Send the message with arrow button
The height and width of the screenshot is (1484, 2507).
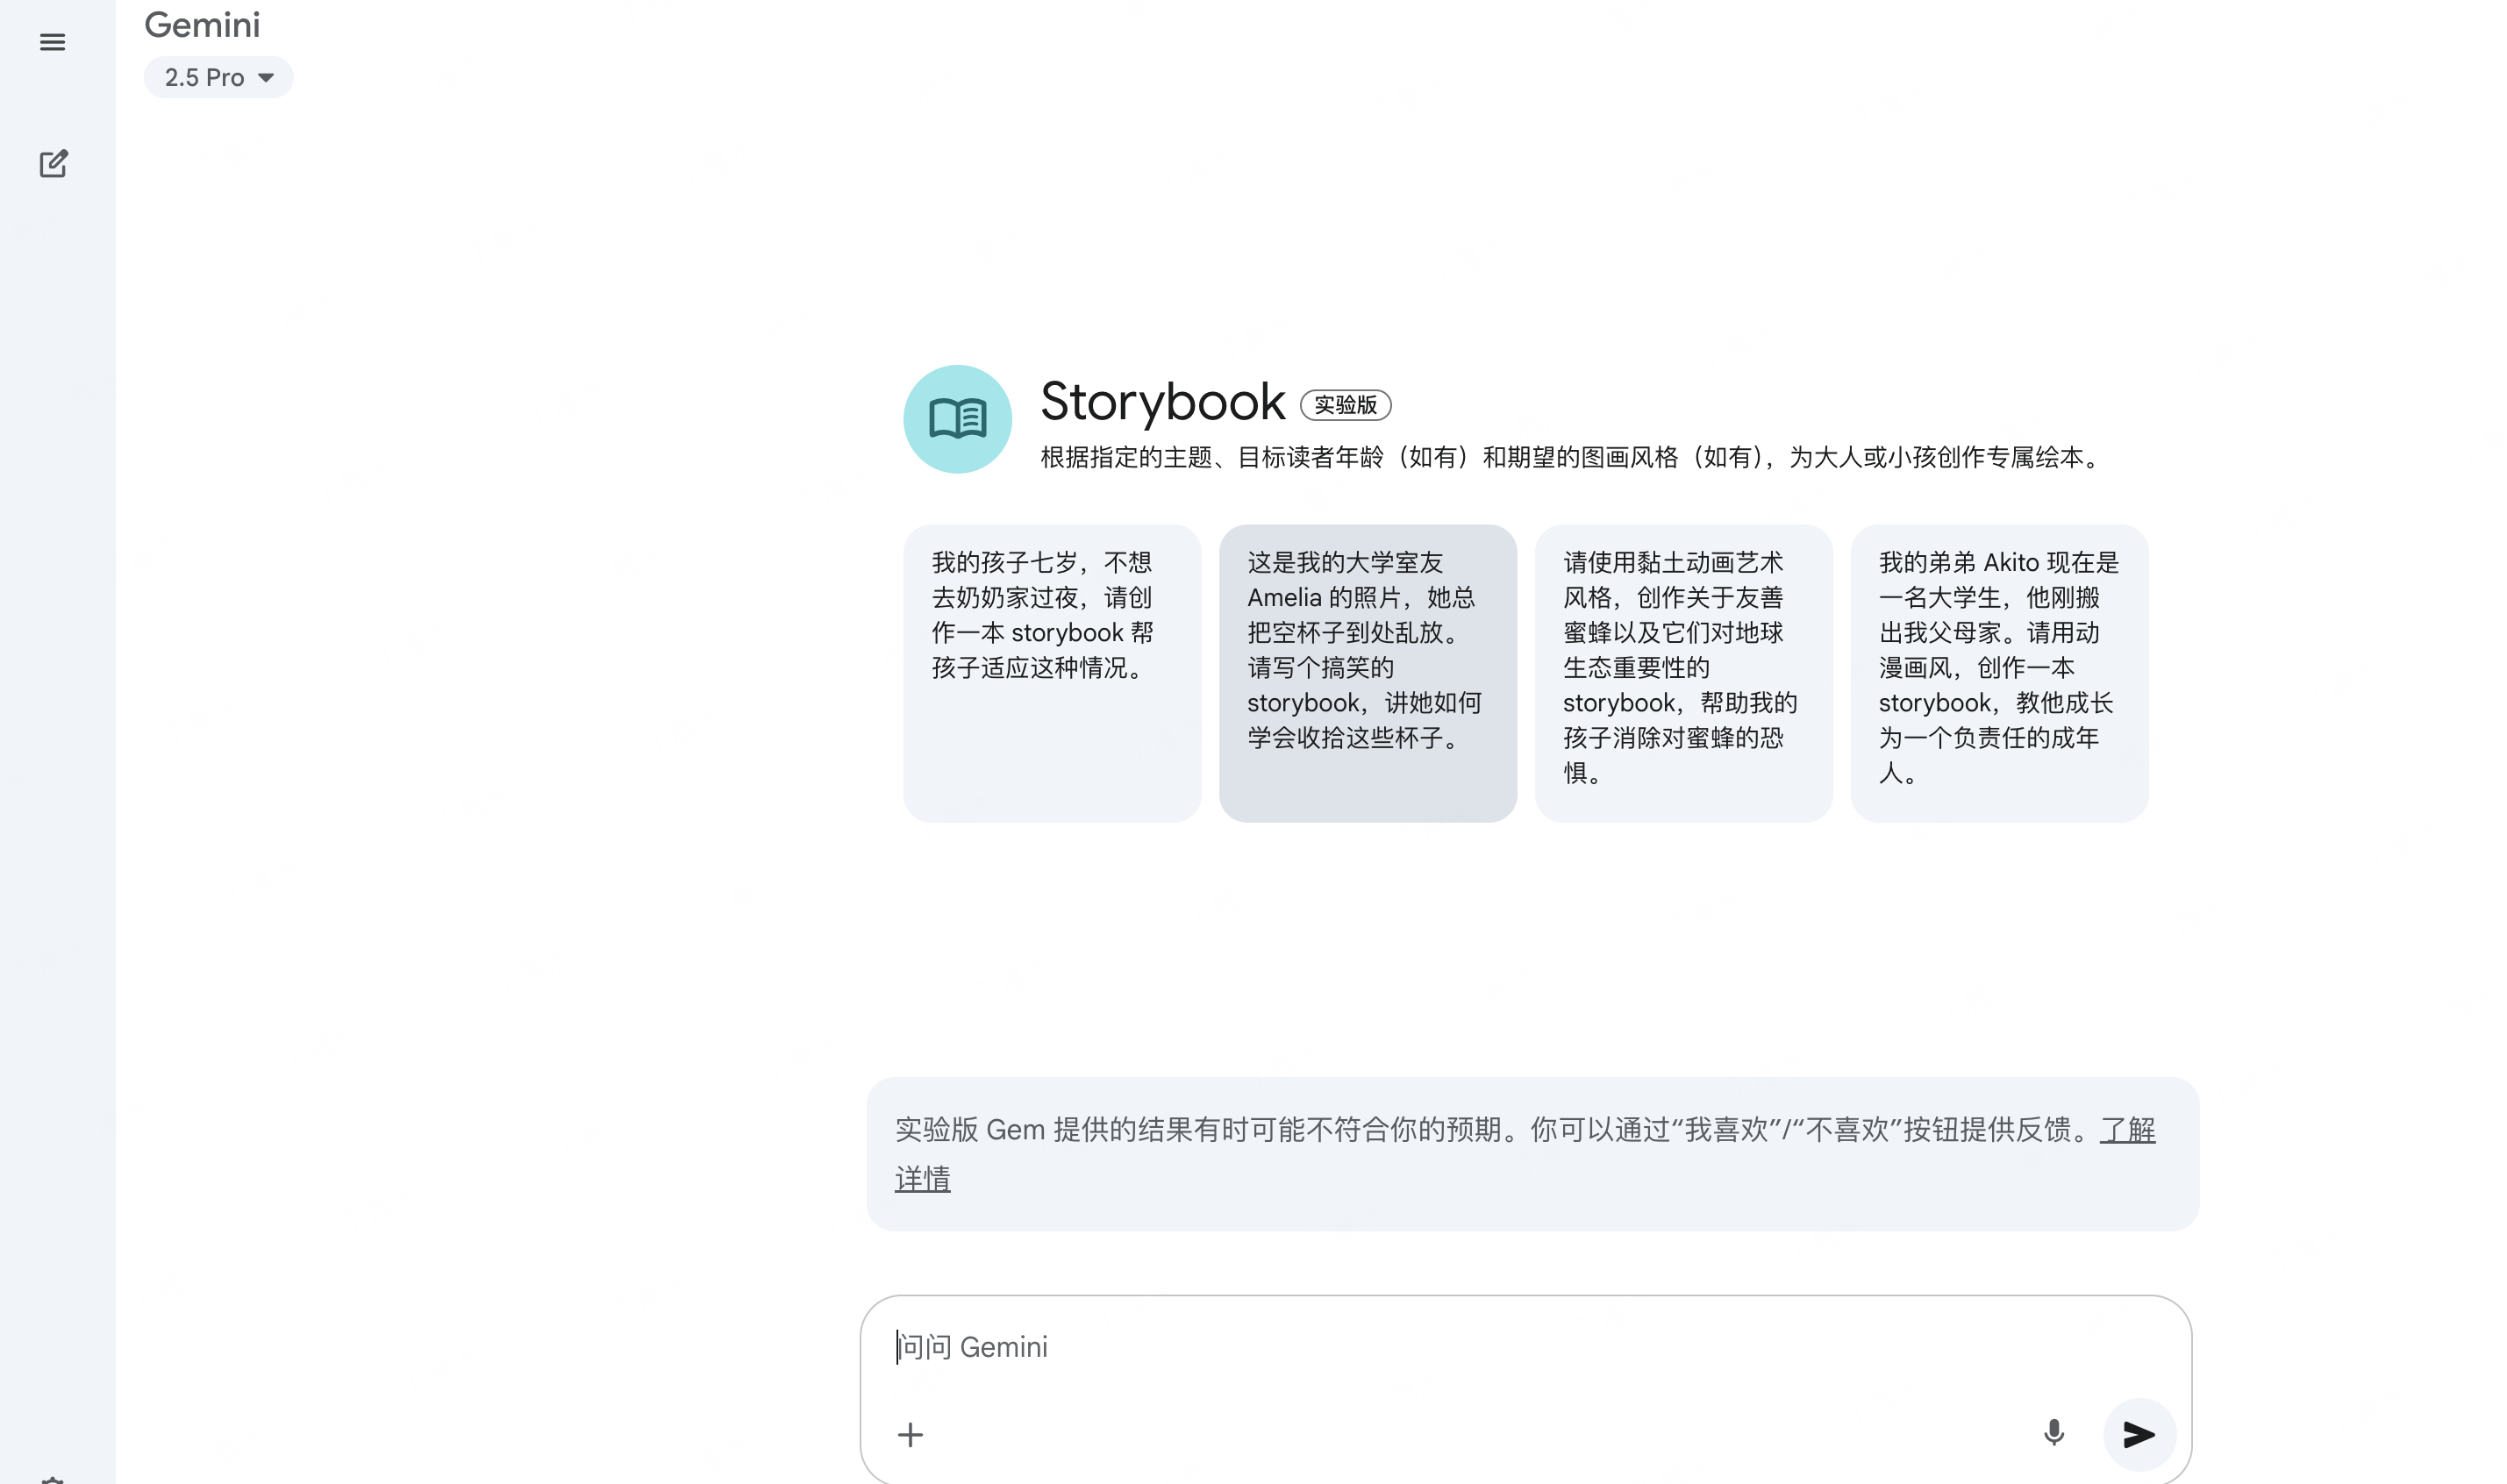2139,1435
